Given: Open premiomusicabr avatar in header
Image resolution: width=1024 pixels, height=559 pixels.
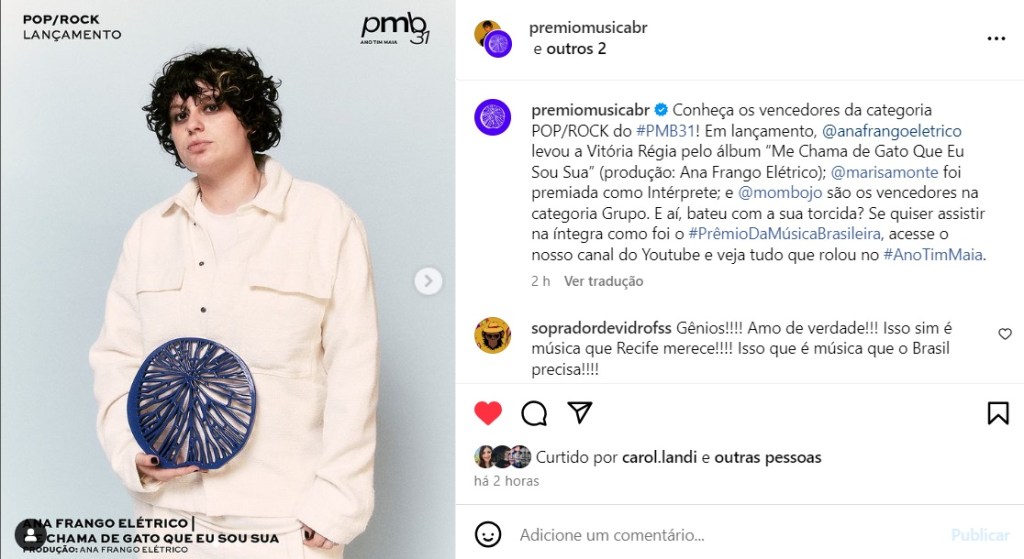Looking at the screenshot, I should click(494, 39).
